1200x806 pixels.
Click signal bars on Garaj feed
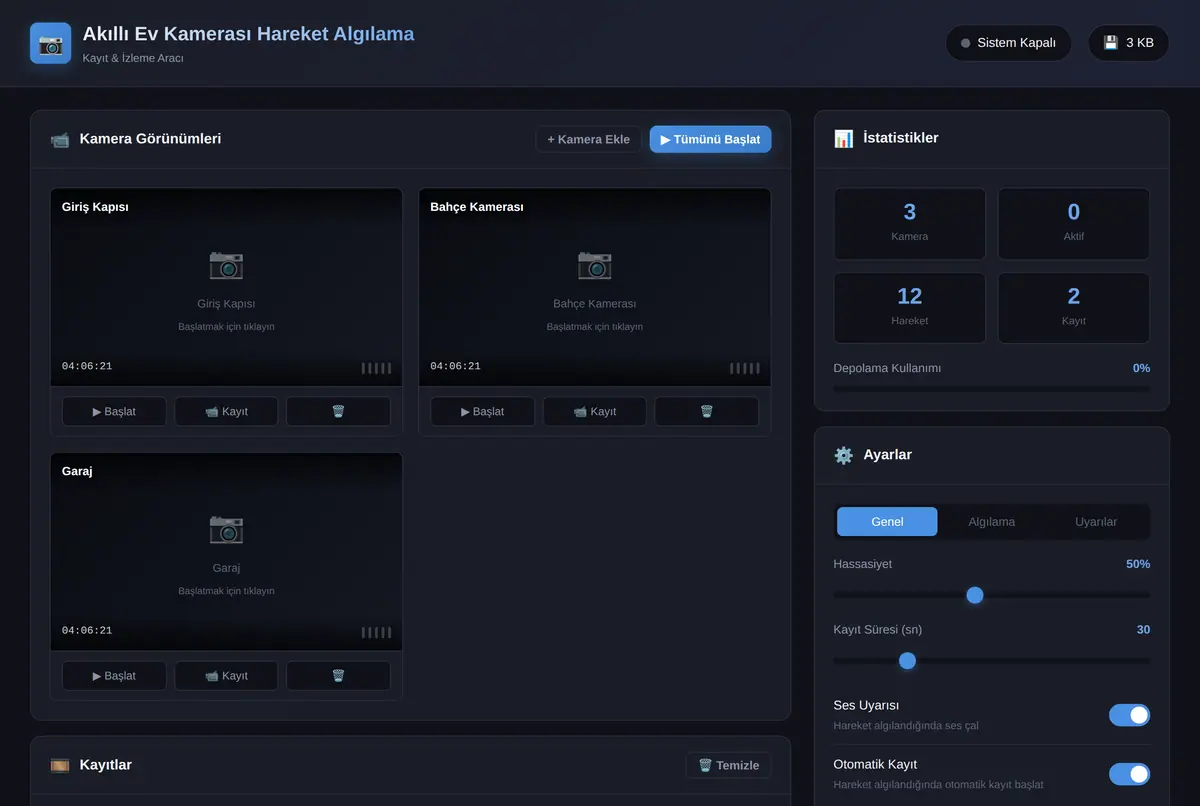coord(376,632)
